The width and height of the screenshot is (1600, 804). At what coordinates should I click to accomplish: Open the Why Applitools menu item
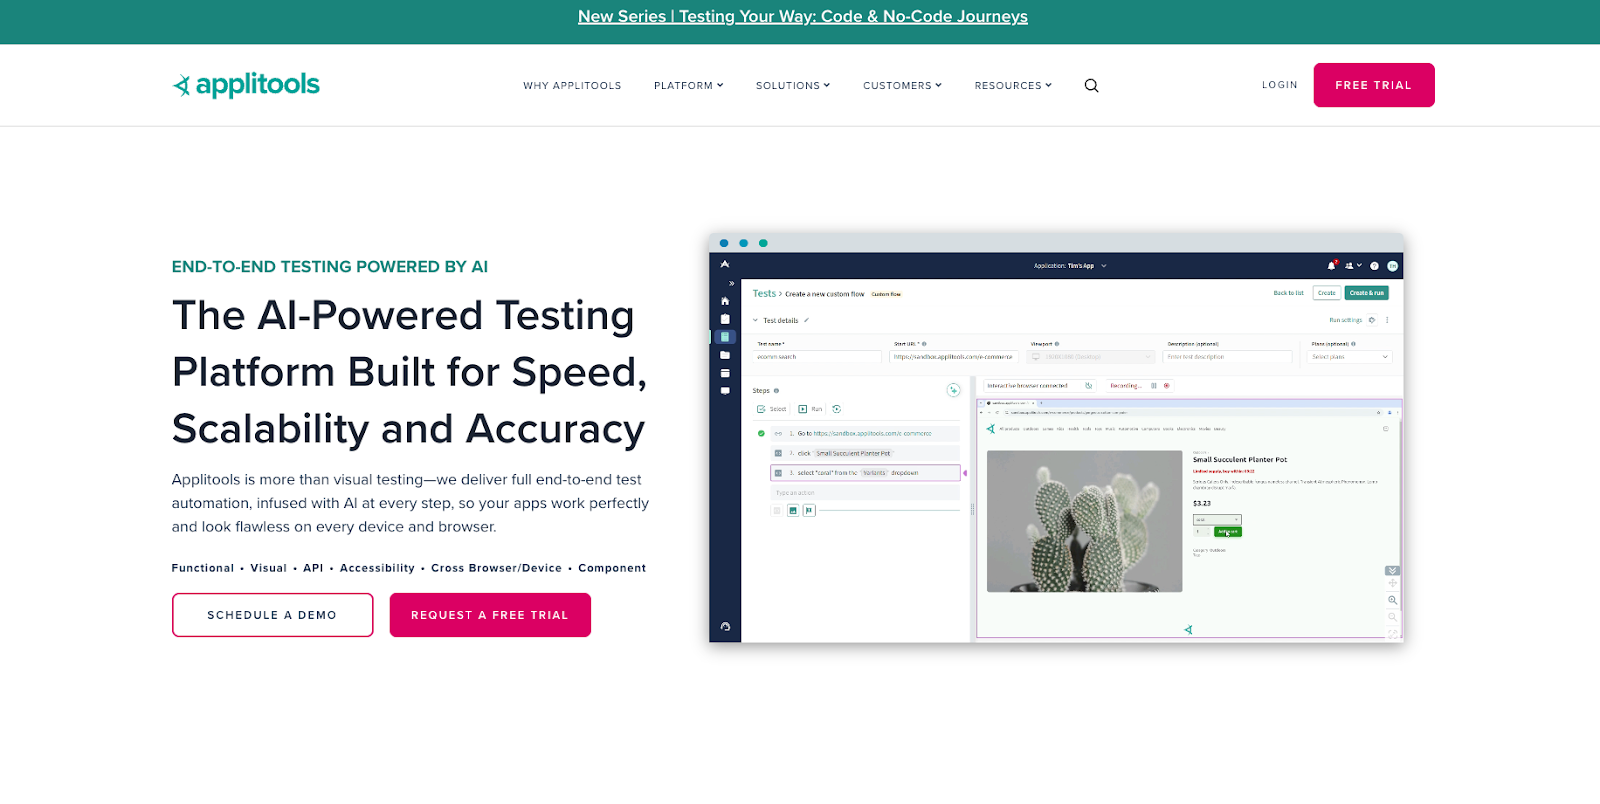572,86
